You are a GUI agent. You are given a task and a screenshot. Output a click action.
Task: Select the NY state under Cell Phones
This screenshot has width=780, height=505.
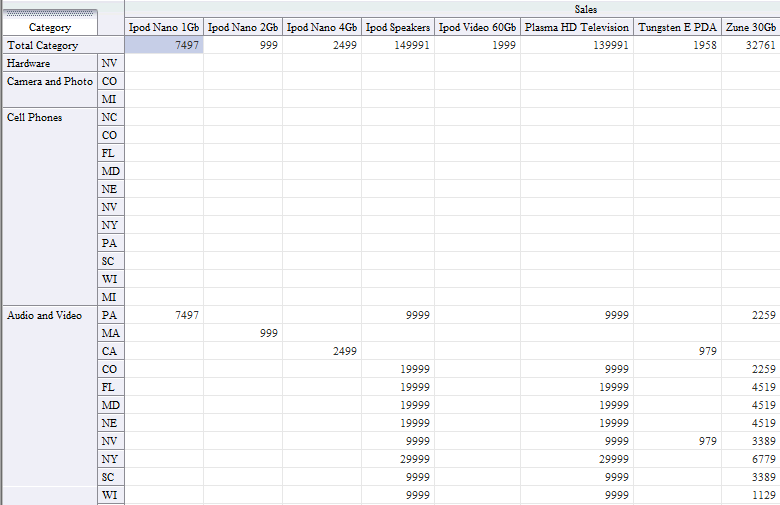[x=111, y=225]
